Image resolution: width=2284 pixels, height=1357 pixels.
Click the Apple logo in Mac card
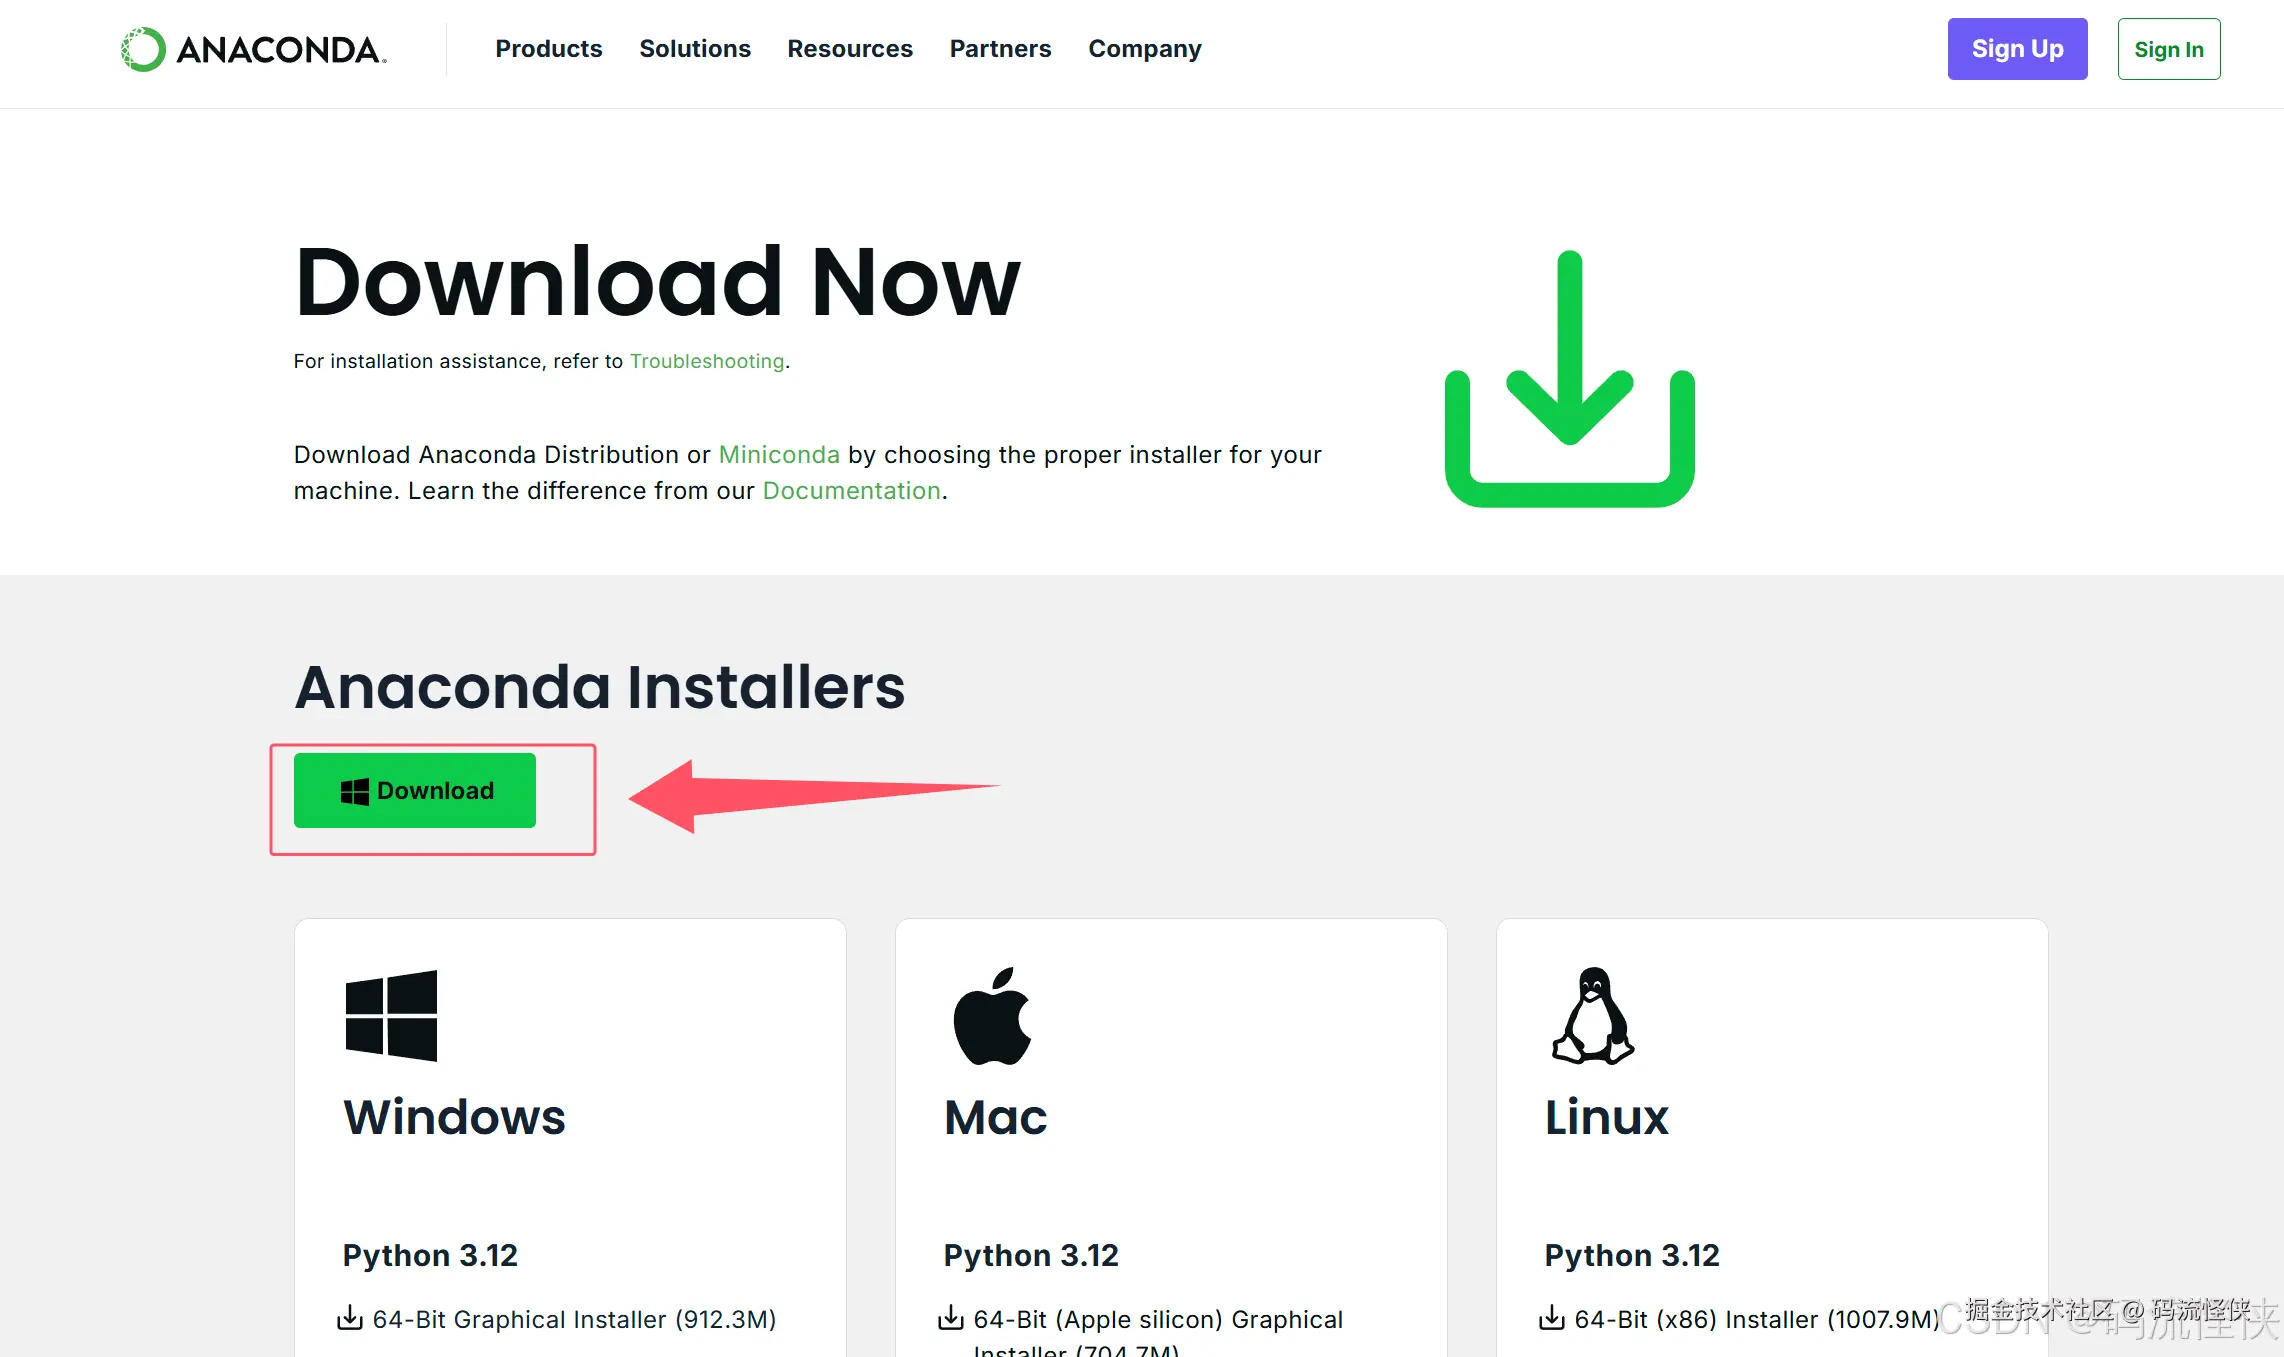tap(992, 1015)
